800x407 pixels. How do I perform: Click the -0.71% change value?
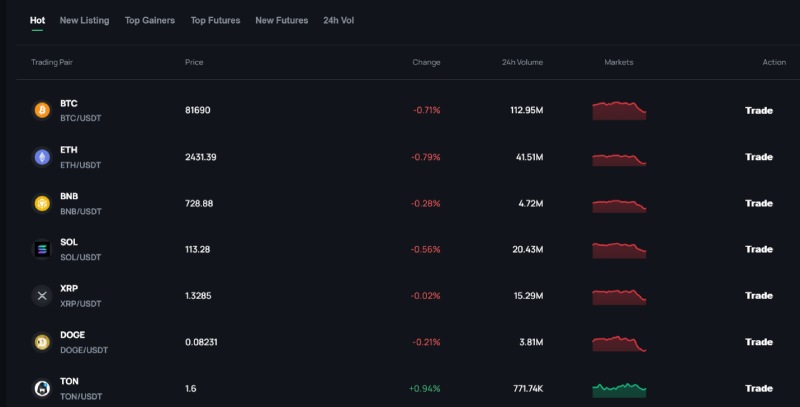[x=427, y=110]
